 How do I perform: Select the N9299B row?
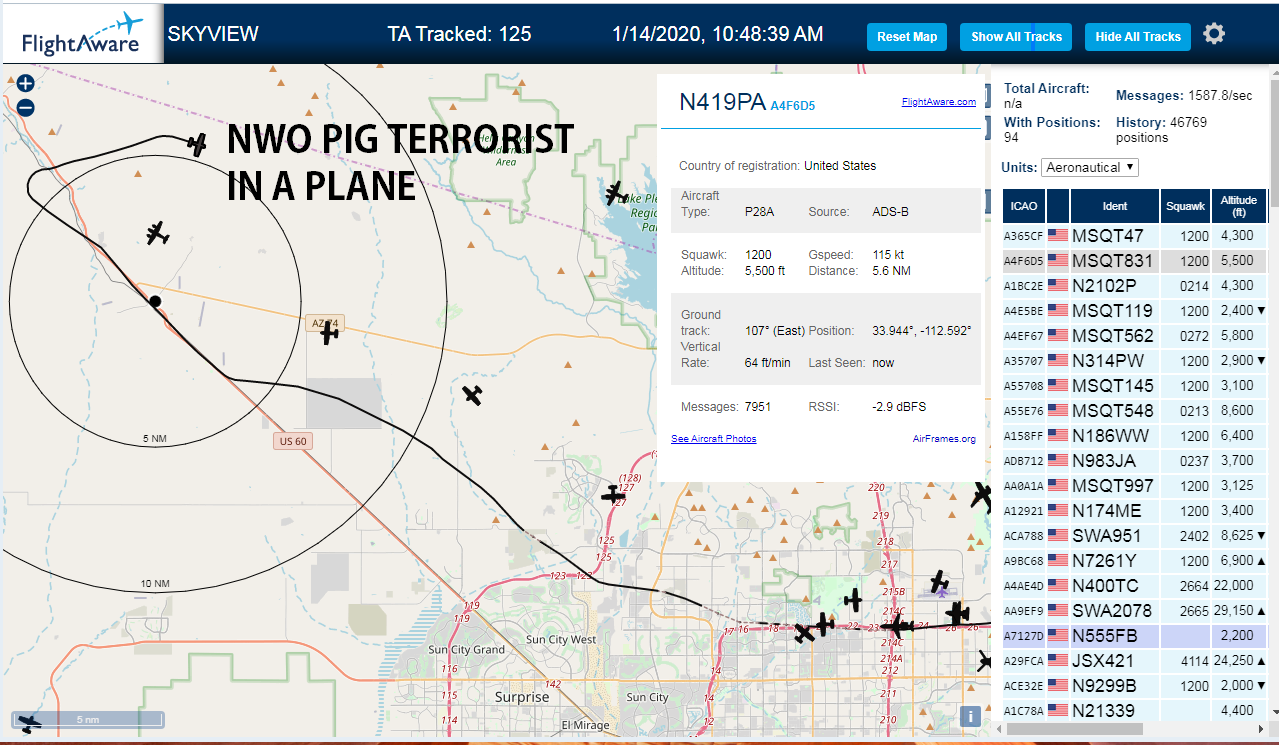(x=1136, y=686)
